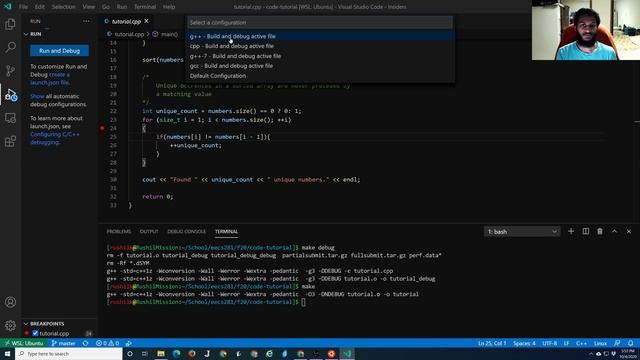Image resolution: width=640 pixels, height=360 pixels.
Task: Open errors and warnings count in status bar
Action: tap(107, 343)
